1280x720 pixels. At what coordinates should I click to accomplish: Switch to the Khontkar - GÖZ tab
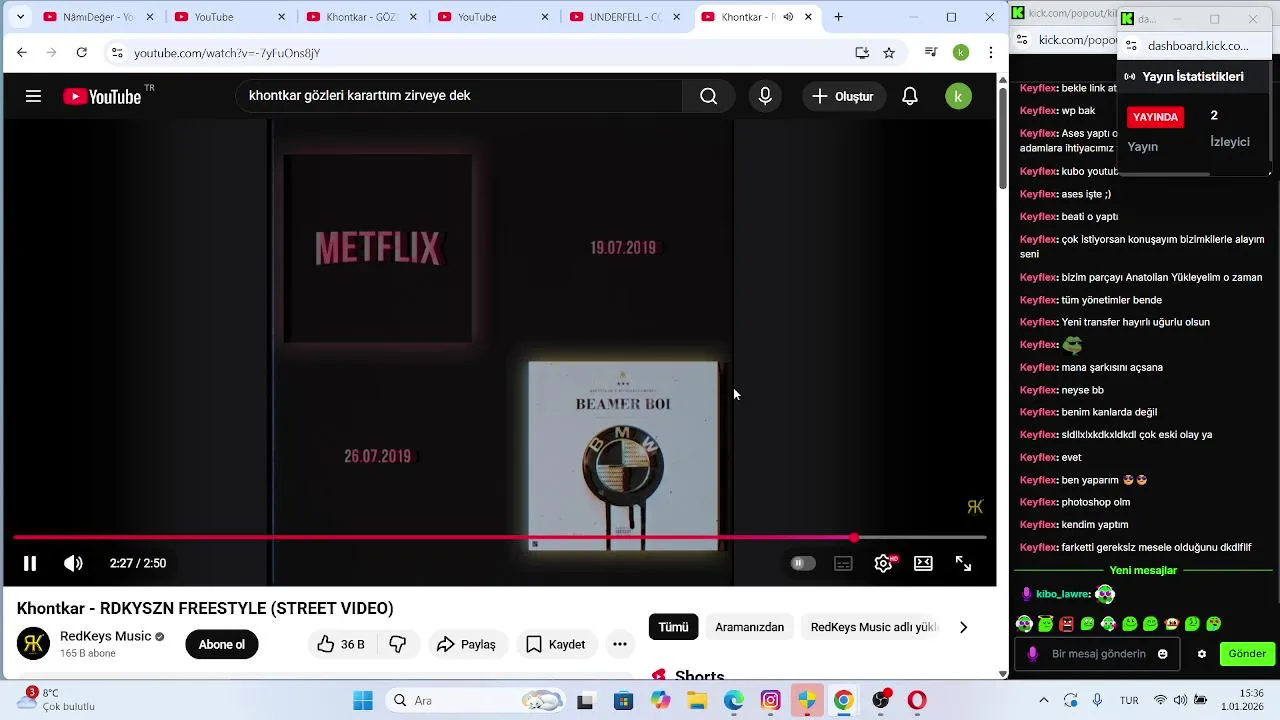361,17
